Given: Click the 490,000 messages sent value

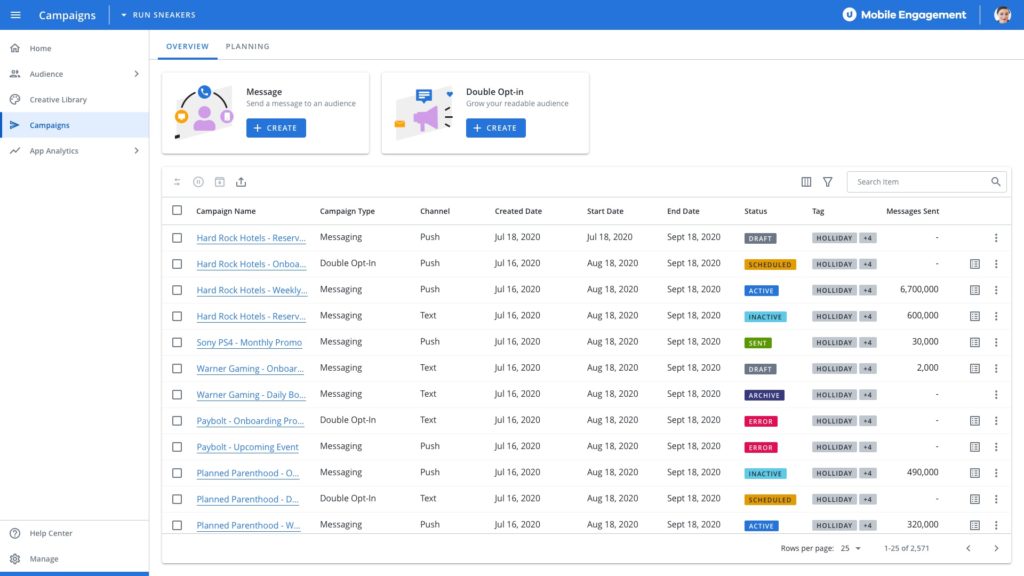Looking at the screenshot, I should pos(922,472).
